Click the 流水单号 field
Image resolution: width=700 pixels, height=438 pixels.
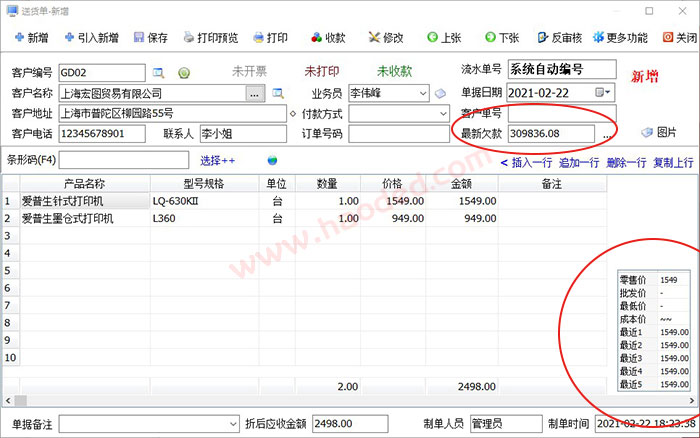[x=562, y=69]
